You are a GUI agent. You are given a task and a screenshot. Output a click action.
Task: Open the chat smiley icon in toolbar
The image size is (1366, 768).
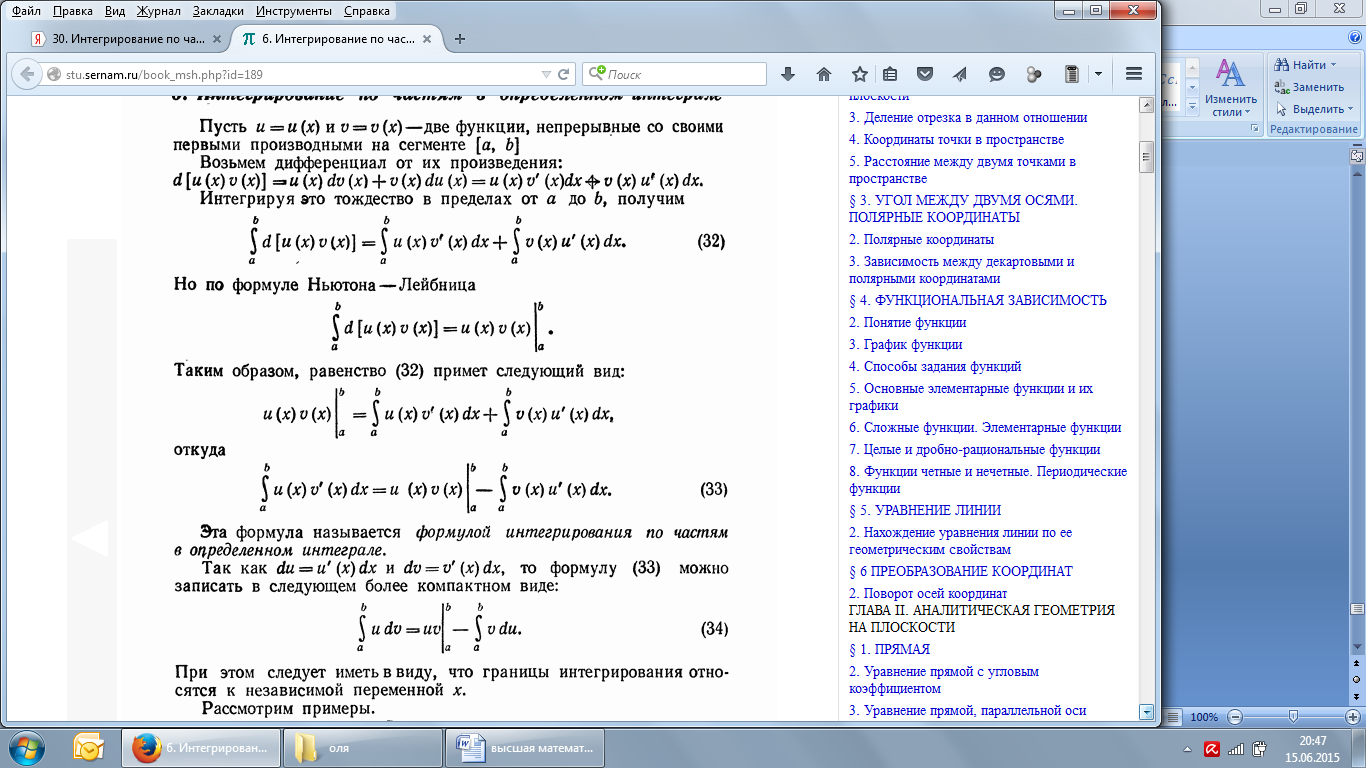click(x=997, y=74)
